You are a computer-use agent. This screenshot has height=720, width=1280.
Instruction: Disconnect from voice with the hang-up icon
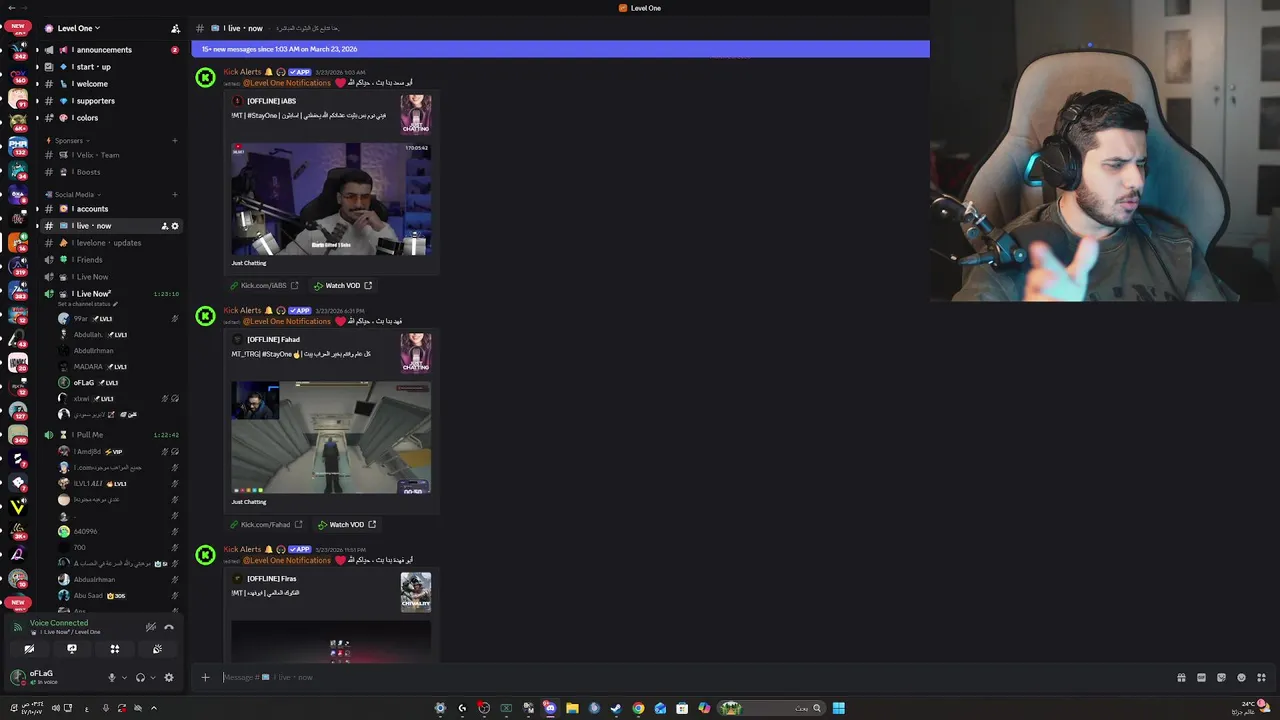[169, 627]
